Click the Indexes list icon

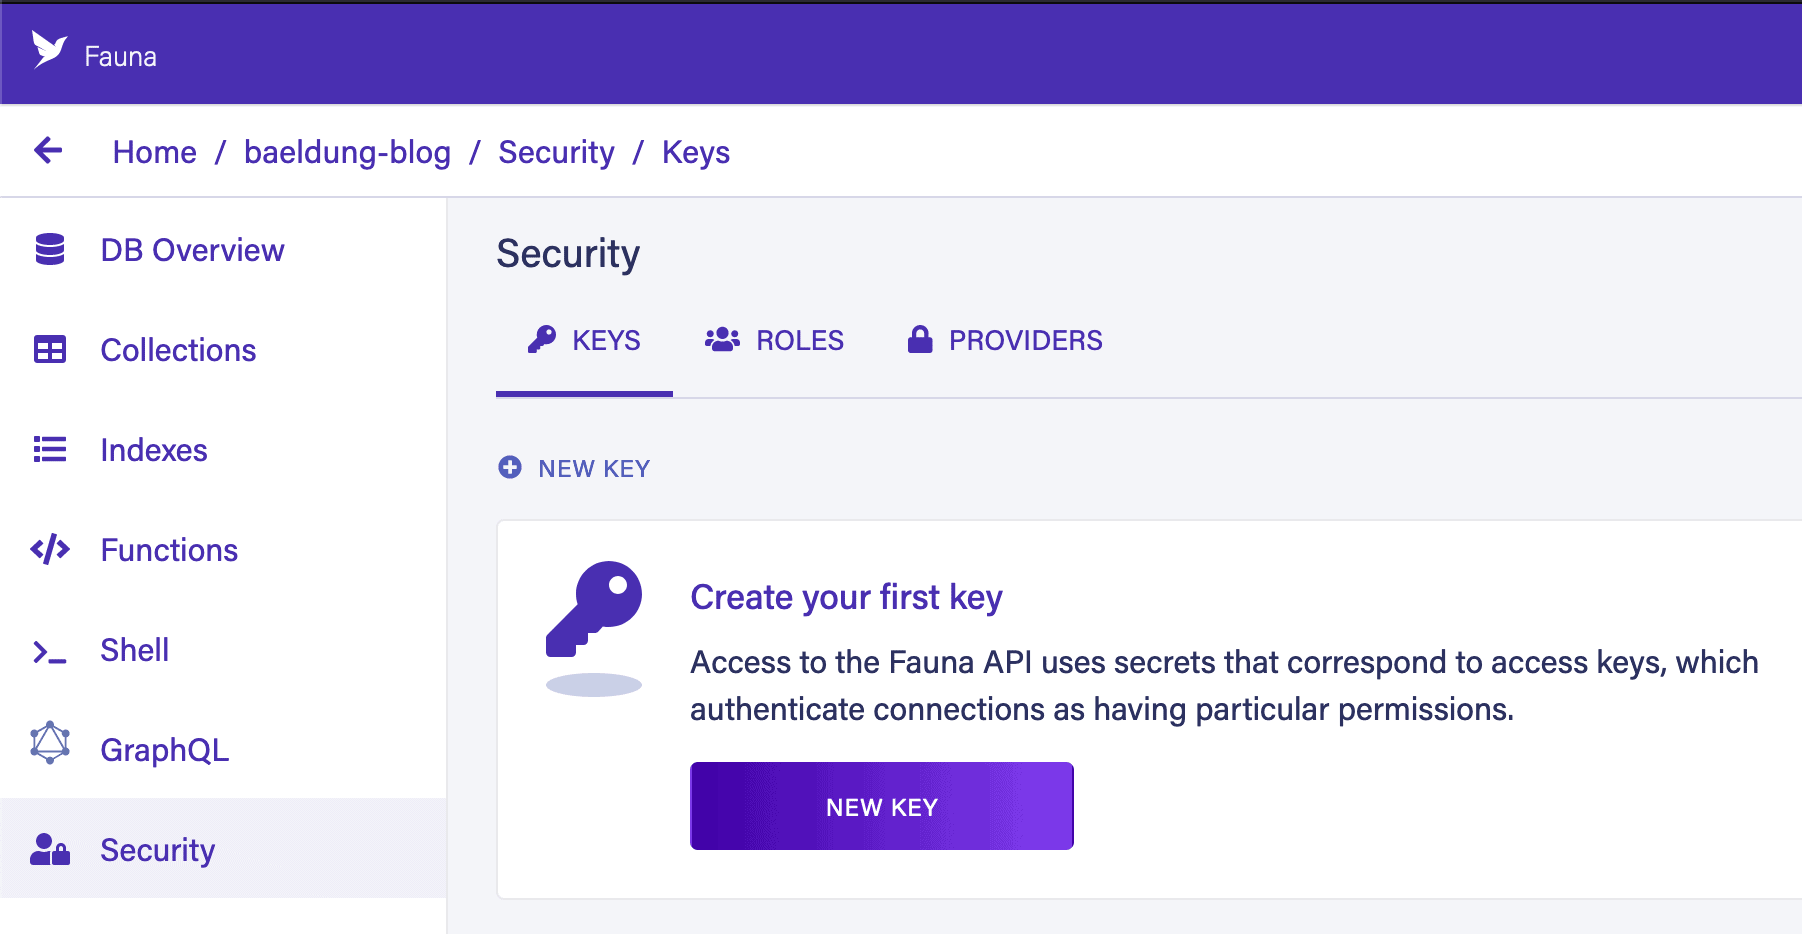pyautogui.click(x=50, y=450)
